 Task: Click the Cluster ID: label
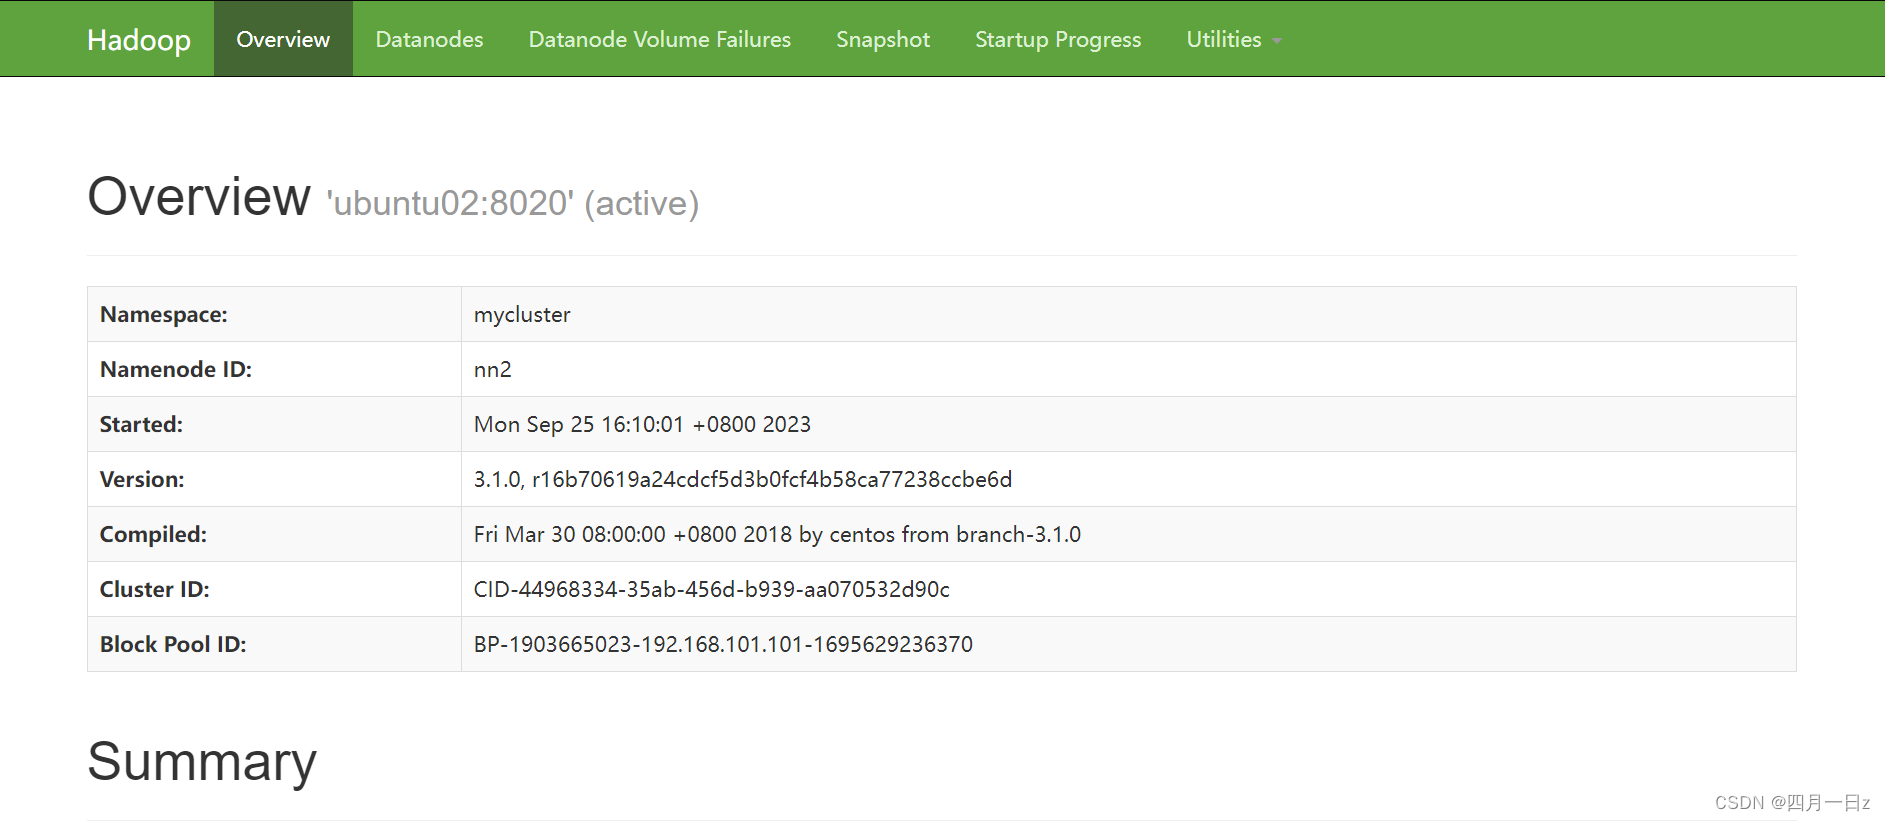point(155,589)
